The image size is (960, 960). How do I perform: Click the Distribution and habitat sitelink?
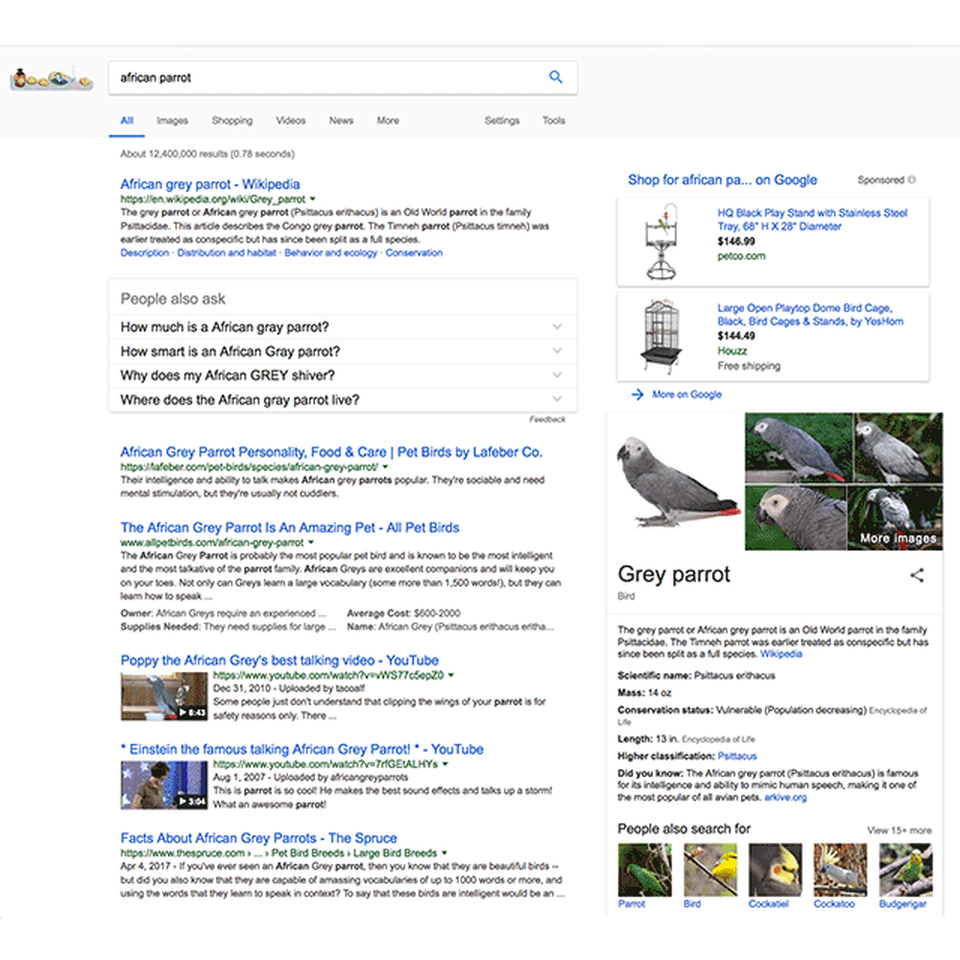click(x=227, y=253)
